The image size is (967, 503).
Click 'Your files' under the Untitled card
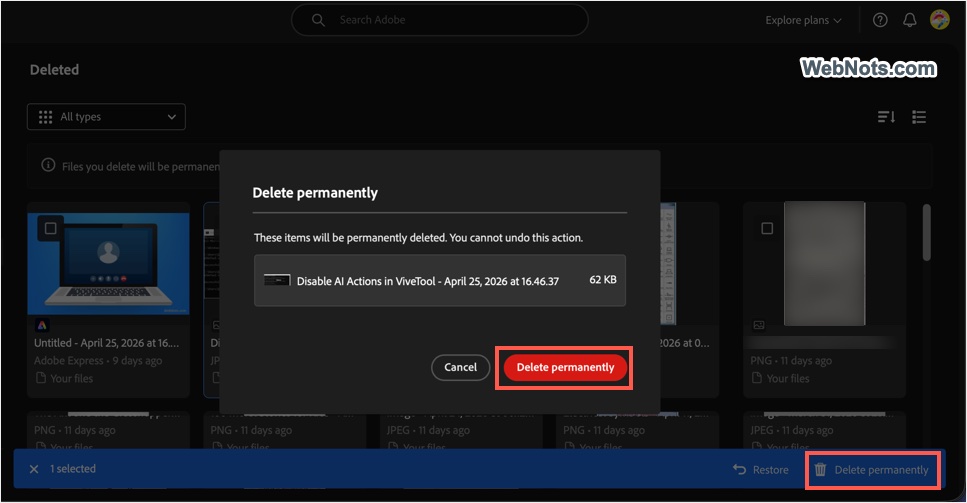64,378
